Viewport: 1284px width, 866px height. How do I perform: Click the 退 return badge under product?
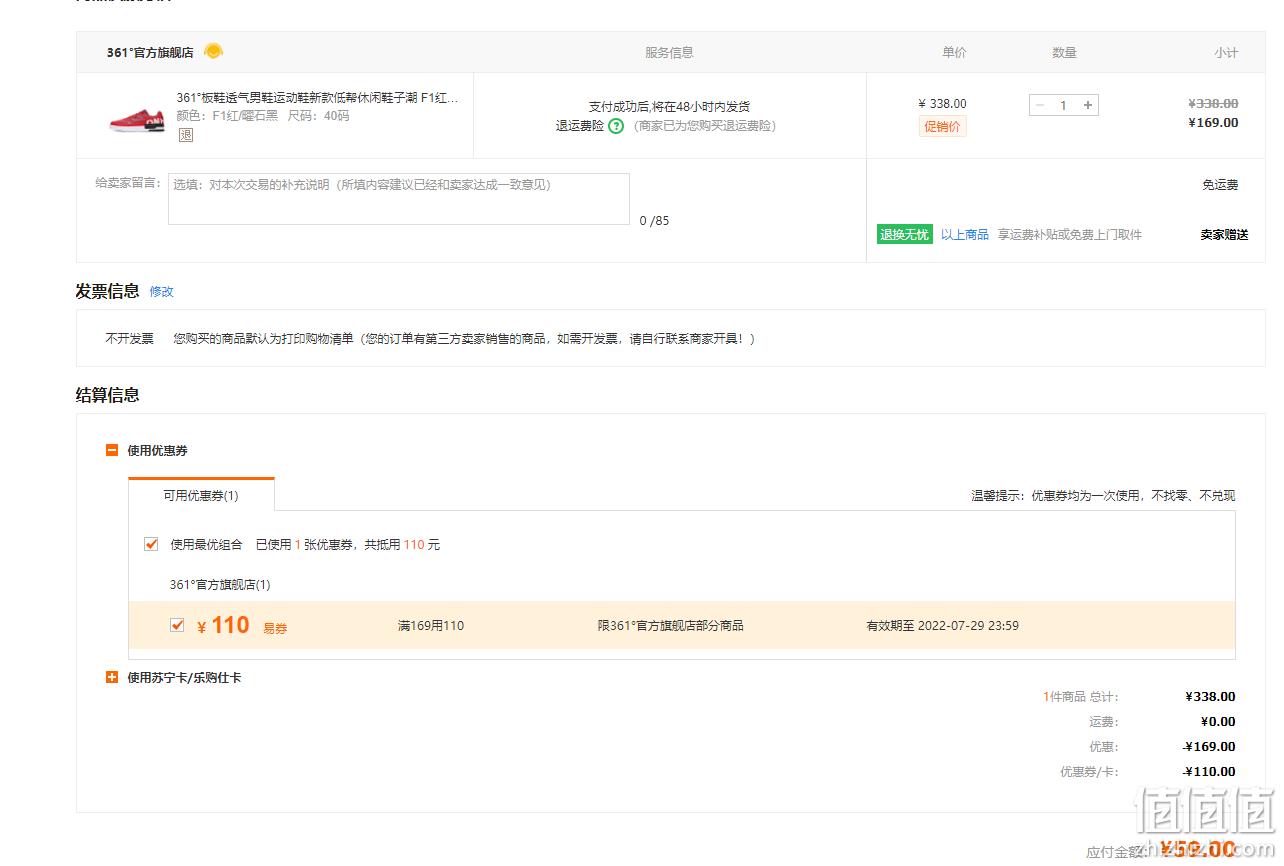185,135
